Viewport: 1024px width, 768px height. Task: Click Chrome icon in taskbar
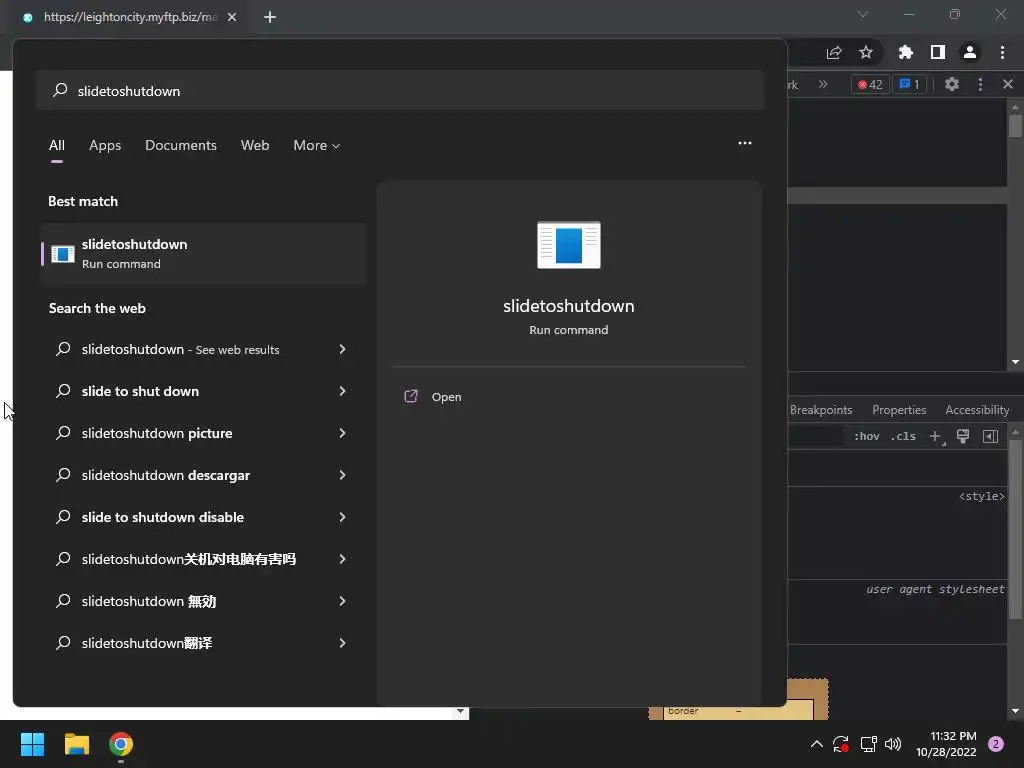pyautogui.click(x=121, y=744)
